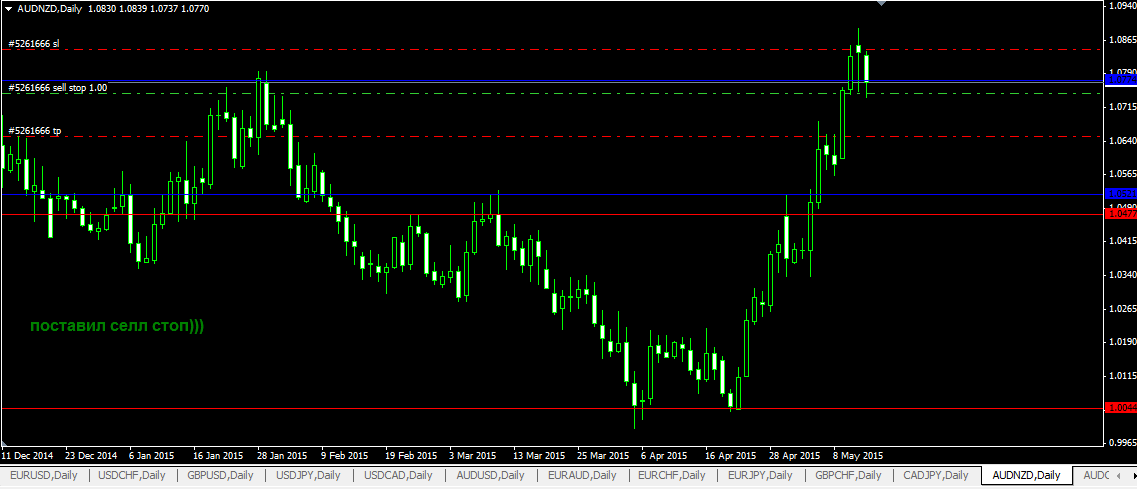Image resolution: width=1137 pixels, height=489 pixels.
Task: Switch to the EURUSD,Daily tab
Action: coord(43,475)
